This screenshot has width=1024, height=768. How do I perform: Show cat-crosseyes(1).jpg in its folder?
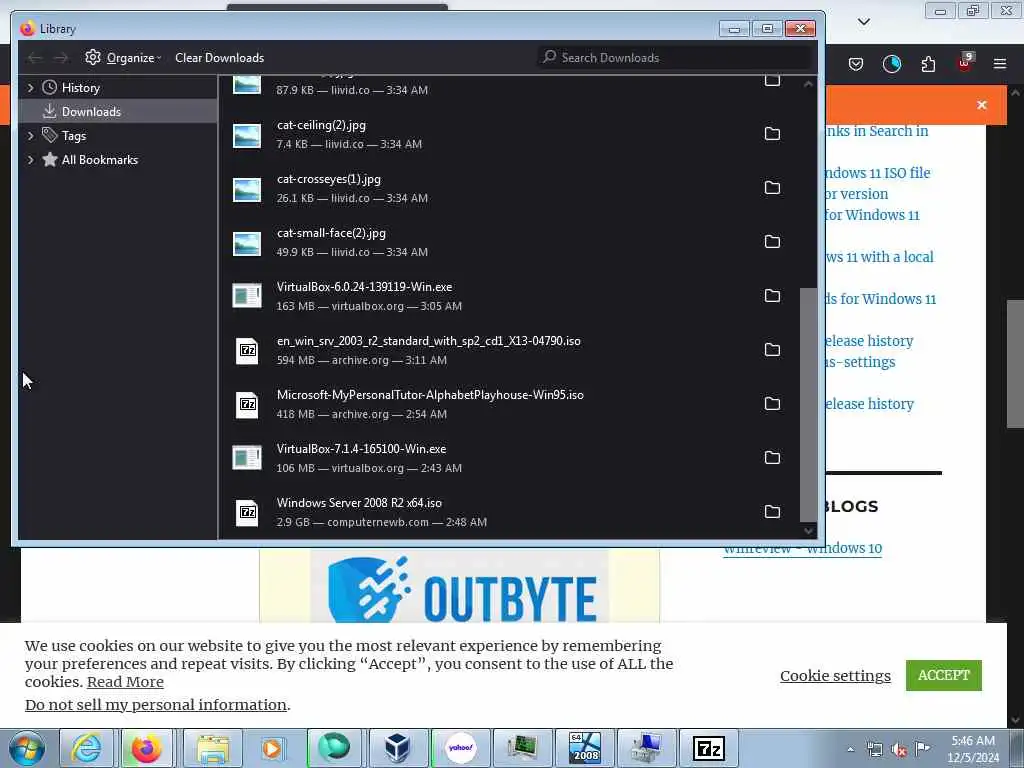772,188
